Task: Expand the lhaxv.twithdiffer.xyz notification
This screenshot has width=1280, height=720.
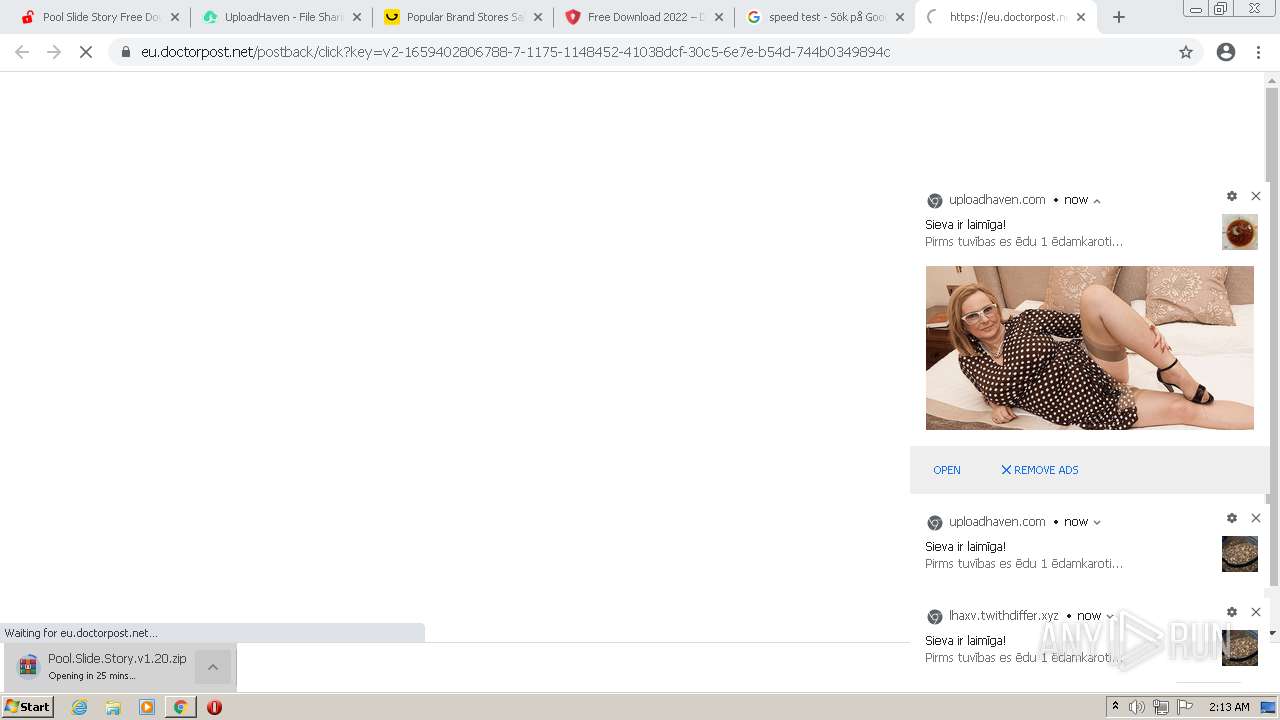Action: pyautogui.click(x=1110, y=616)
